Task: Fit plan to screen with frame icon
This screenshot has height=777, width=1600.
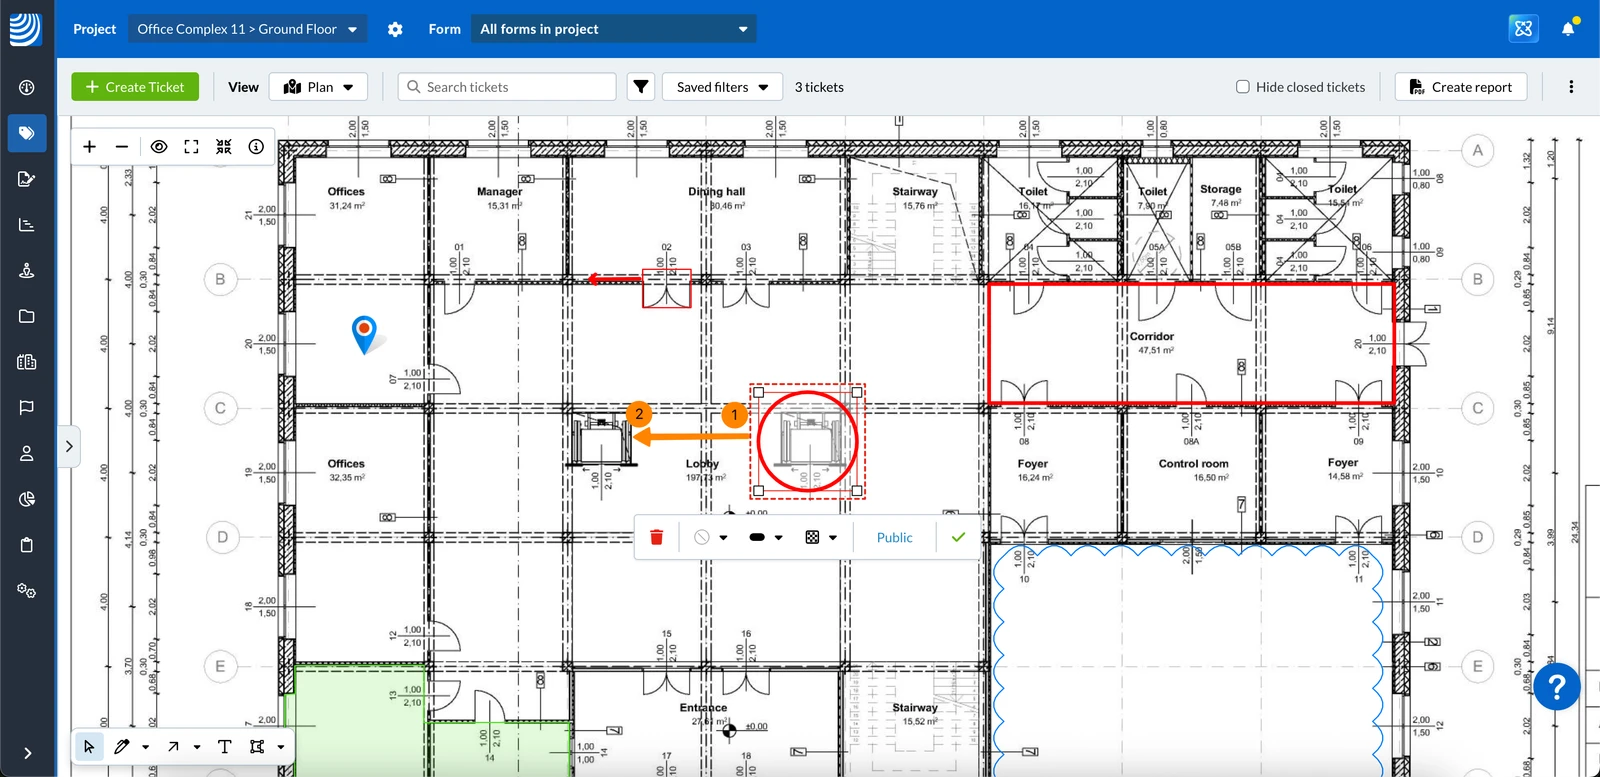Action: [x=191, y=147]
